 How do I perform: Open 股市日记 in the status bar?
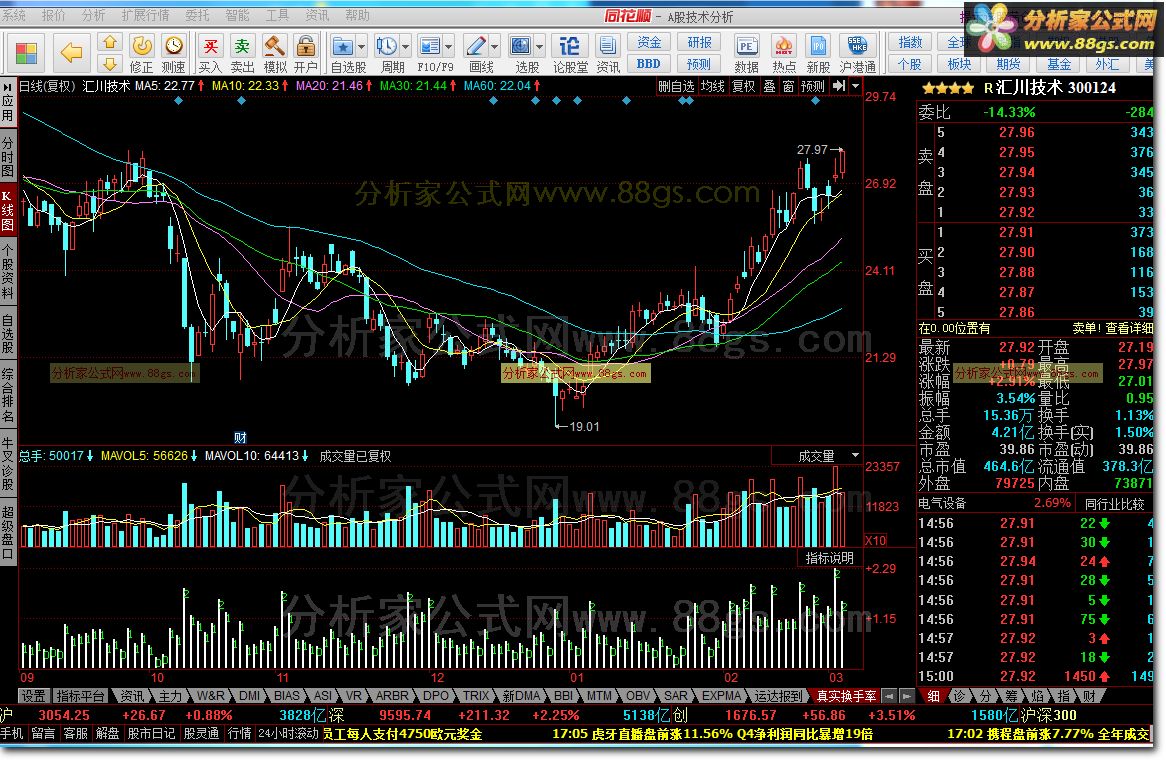(x=151, y=733)
